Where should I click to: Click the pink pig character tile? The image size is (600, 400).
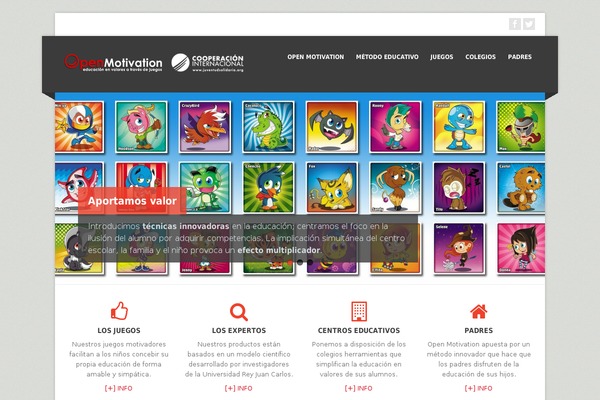coord(141,127)
